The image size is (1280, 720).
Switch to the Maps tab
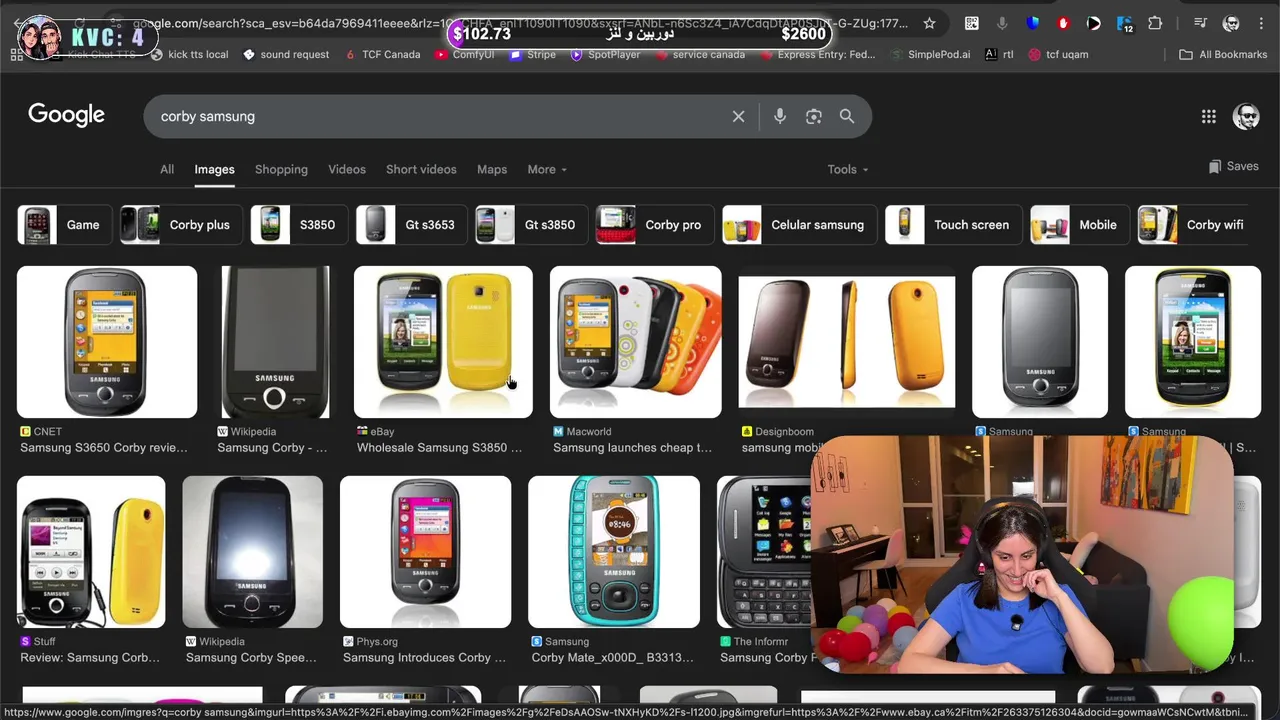492,169
